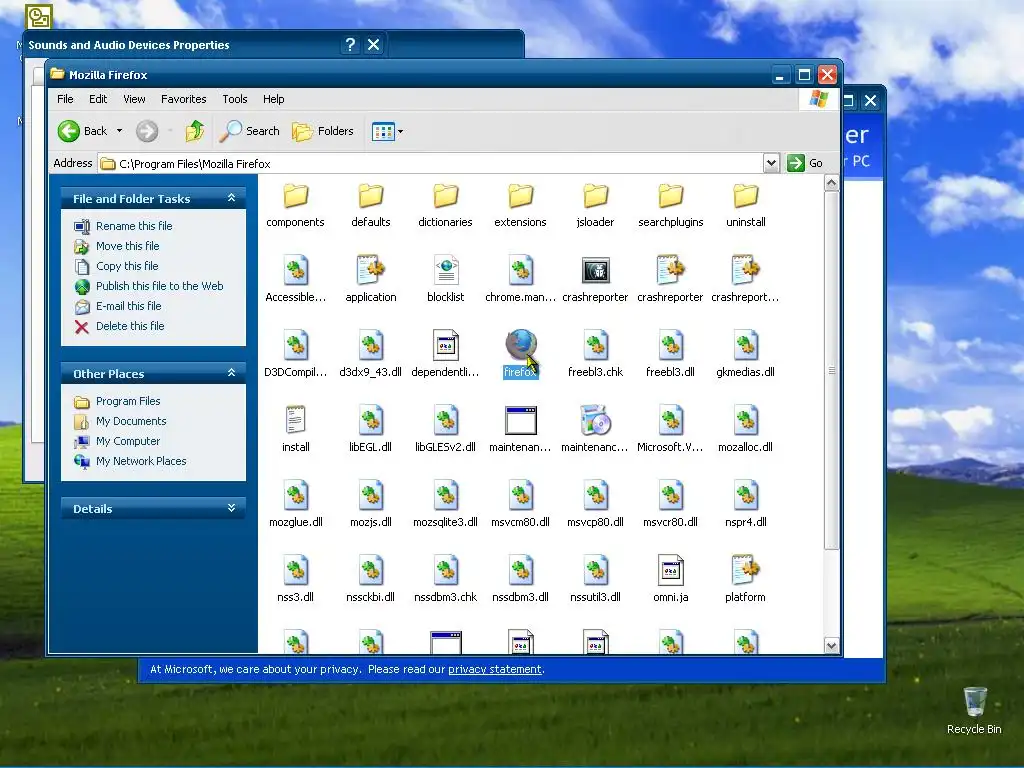This screenshot has width=1024, height=768.
Task: Open the File menu
Action: pos(65,99)
